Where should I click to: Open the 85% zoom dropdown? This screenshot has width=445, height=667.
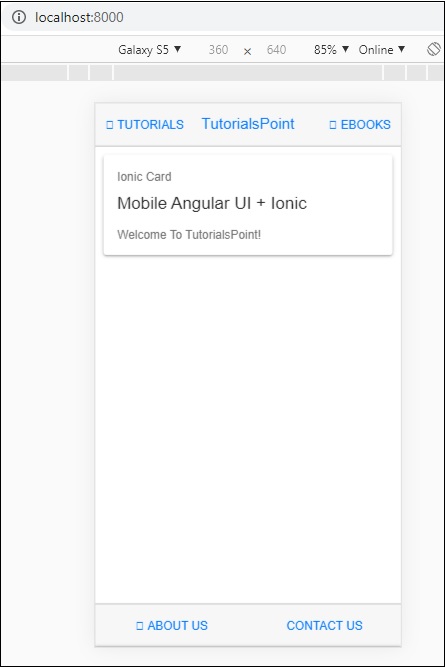point(331,50)
